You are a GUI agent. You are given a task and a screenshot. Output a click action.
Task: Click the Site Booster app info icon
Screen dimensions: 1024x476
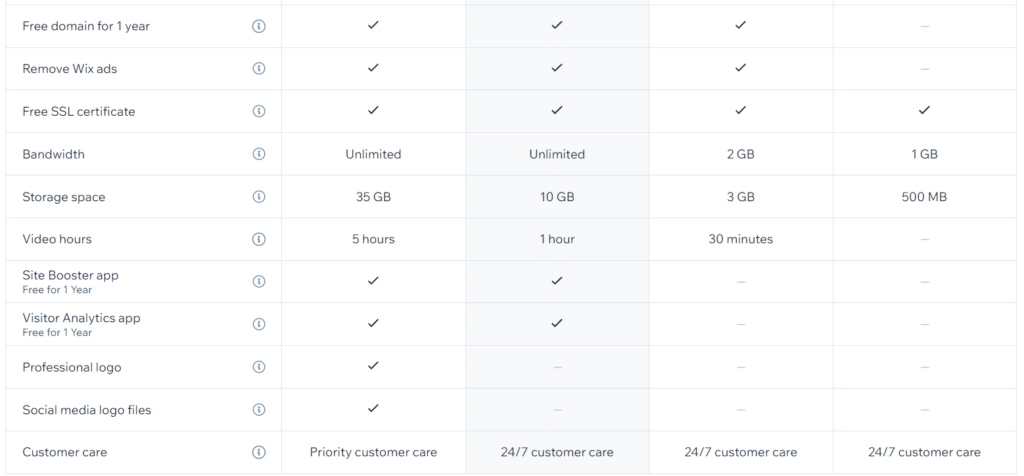point(259,281)
